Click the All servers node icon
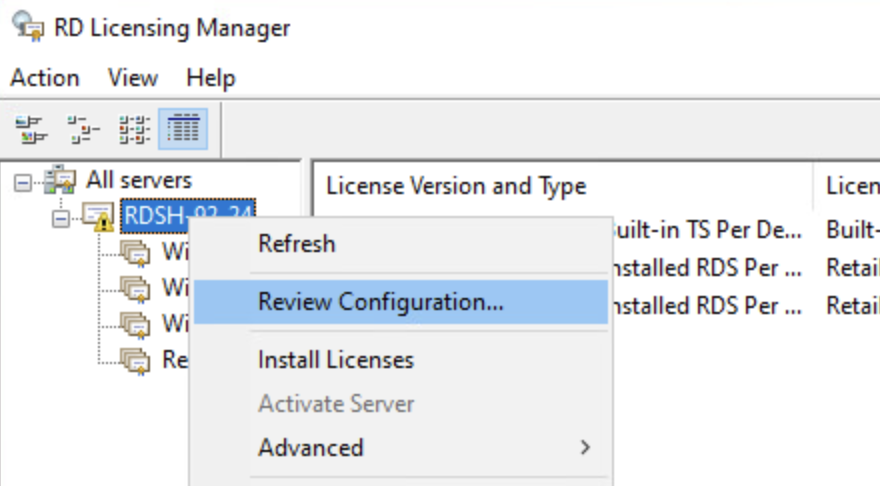 point(61,181)
